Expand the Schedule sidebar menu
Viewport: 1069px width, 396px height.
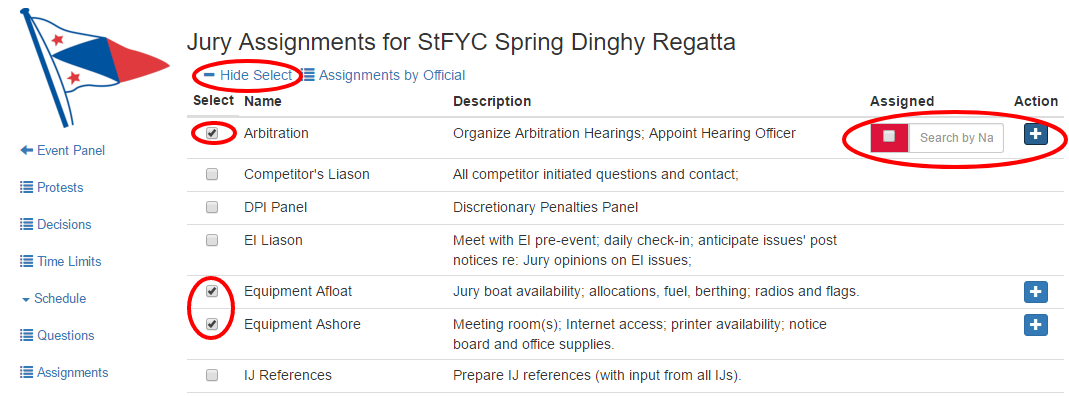pos(55,299)
